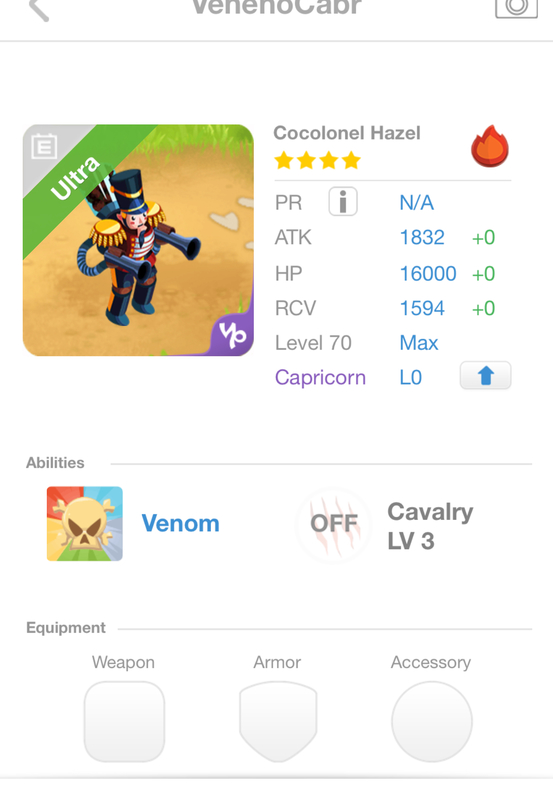This screenshot has height=800, width=553.
Task: Tap the Cocolonel Hazel character portrait
Action: pos(138,240)
